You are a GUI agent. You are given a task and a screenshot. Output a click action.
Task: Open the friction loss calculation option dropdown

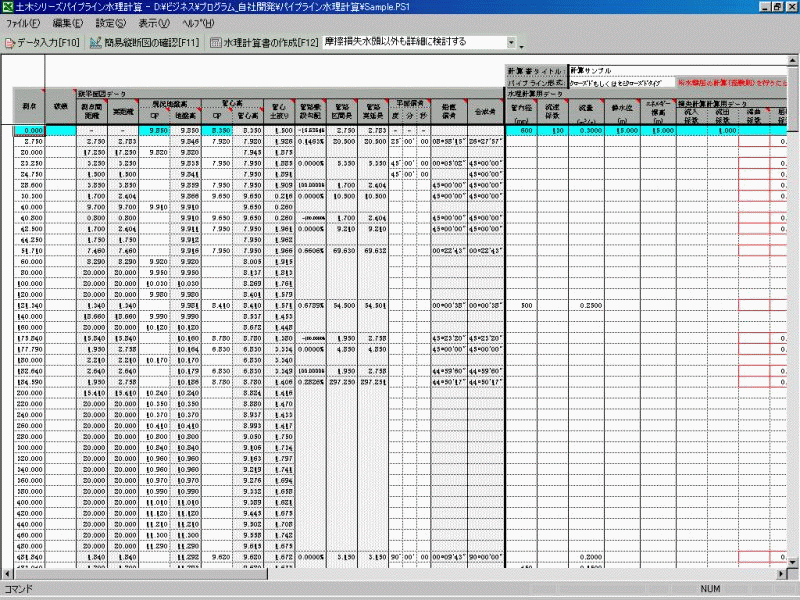pyautogui.click(x=513, y=43)
